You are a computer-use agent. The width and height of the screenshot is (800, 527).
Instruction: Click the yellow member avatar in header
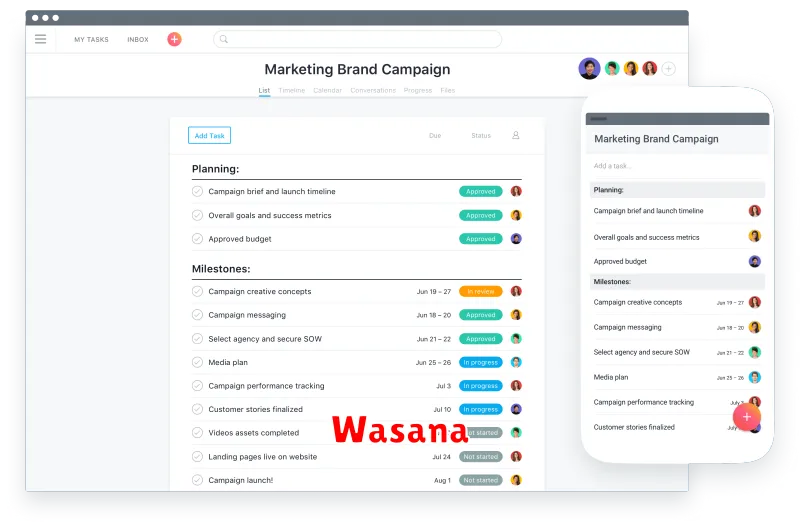[x=631, y=68]
